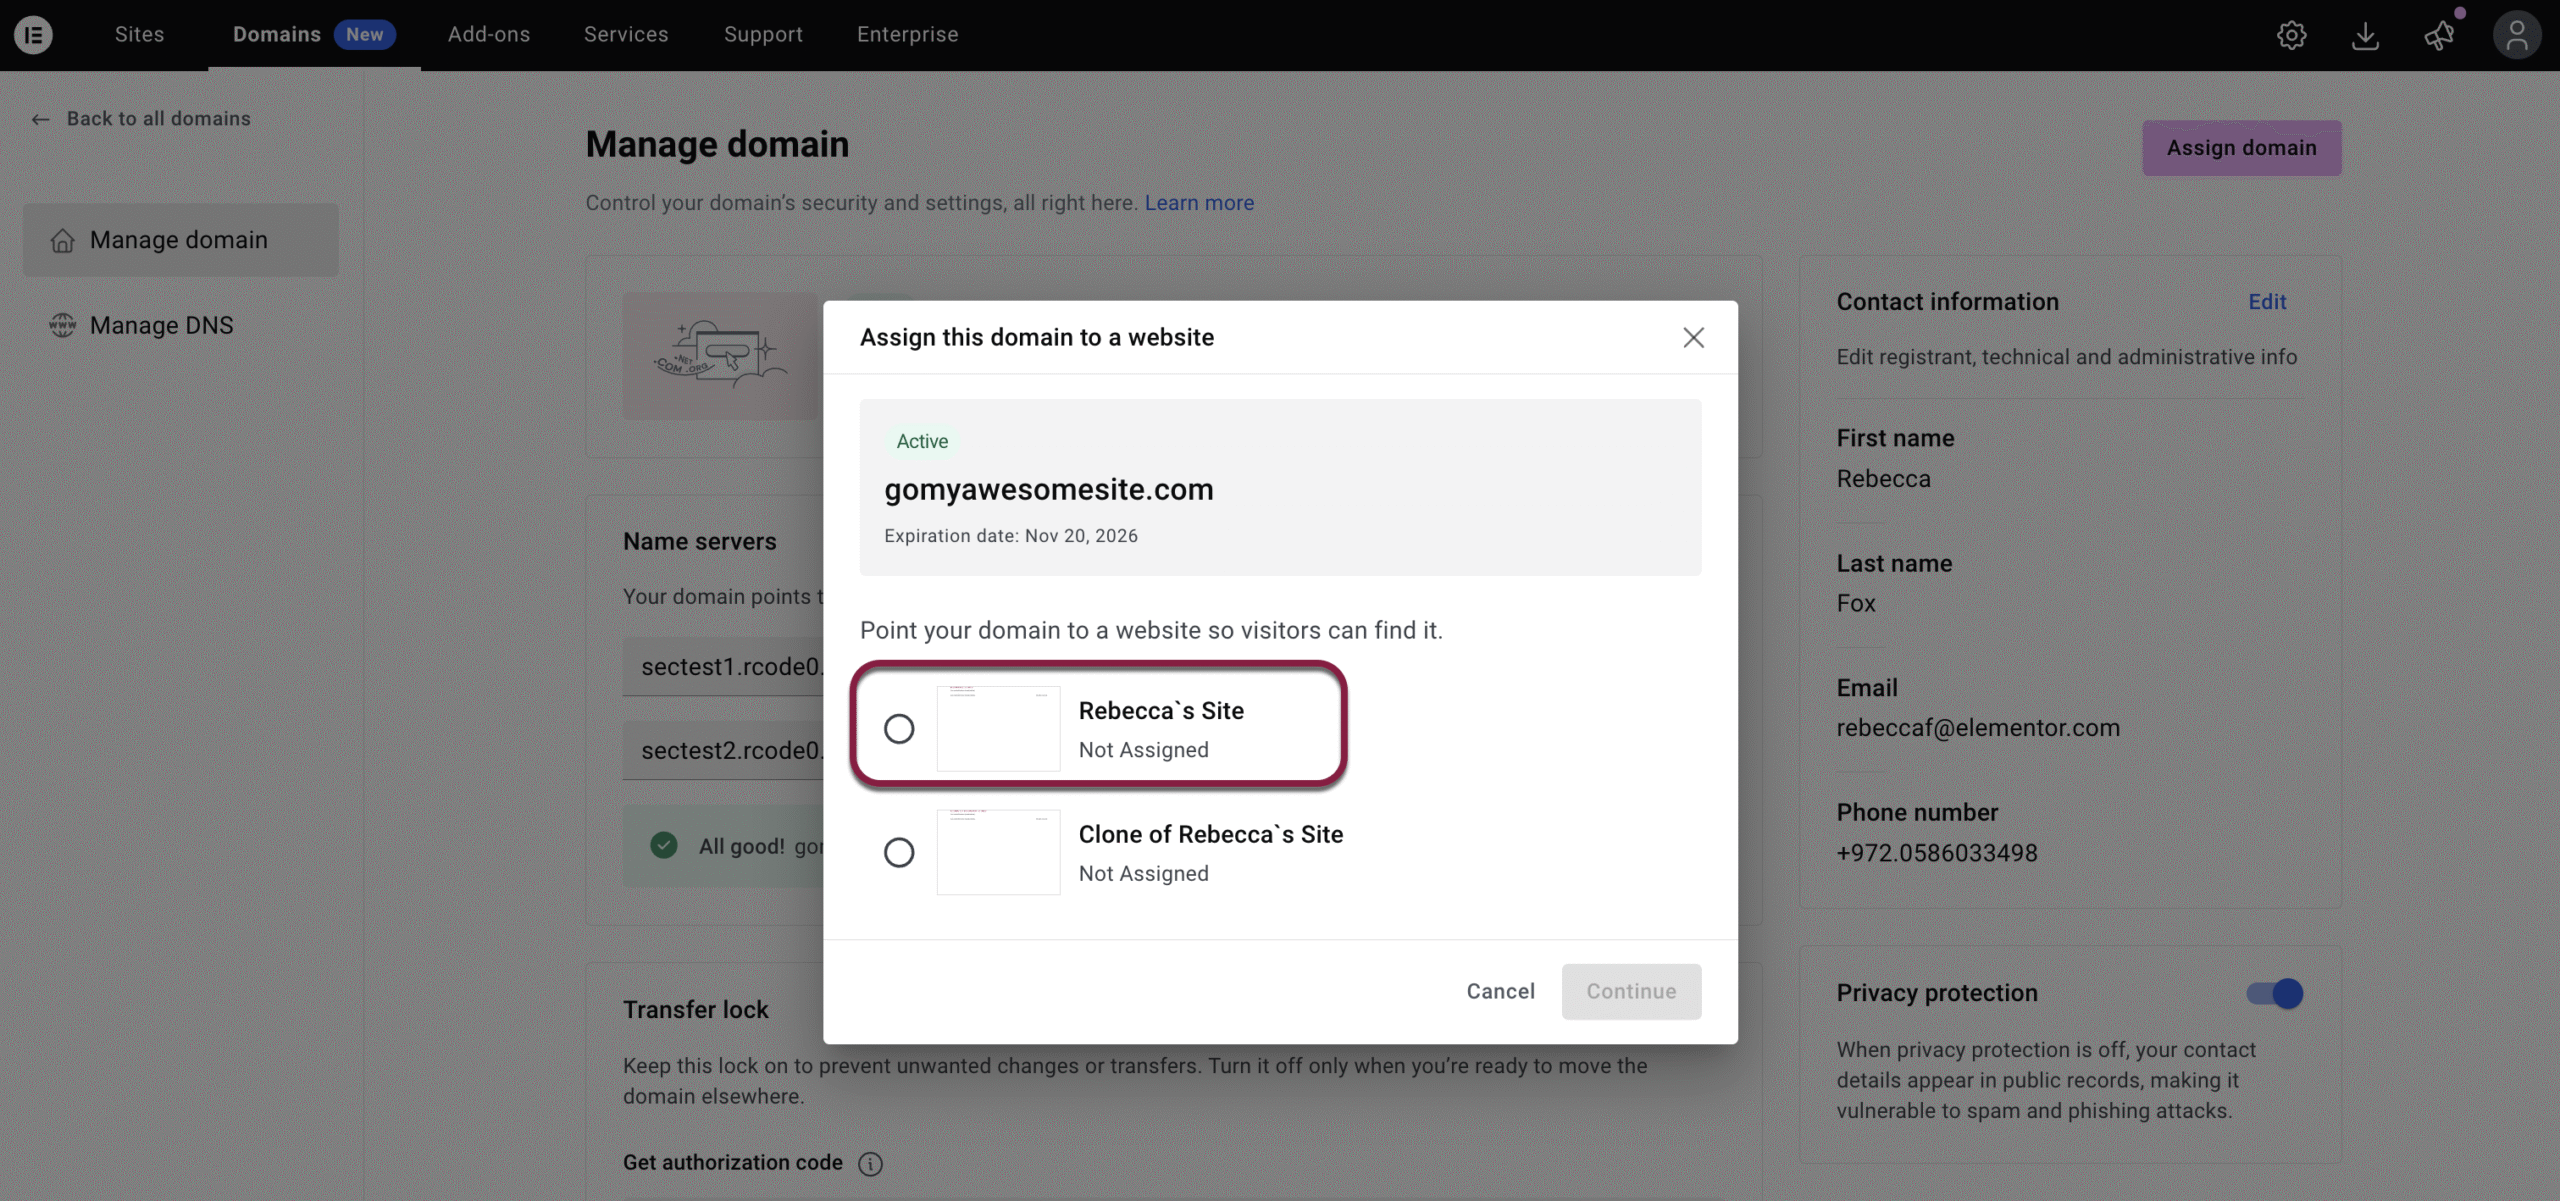The height and width of the screenshot is (1201, 2560).
Task: Open the megaphone announcements icon
Action: click(2439, 36)
